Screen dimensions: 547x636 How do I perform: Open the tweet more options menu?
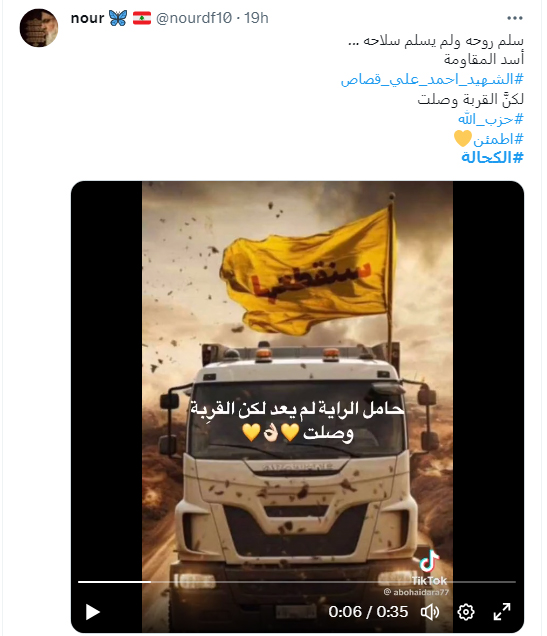515,18
